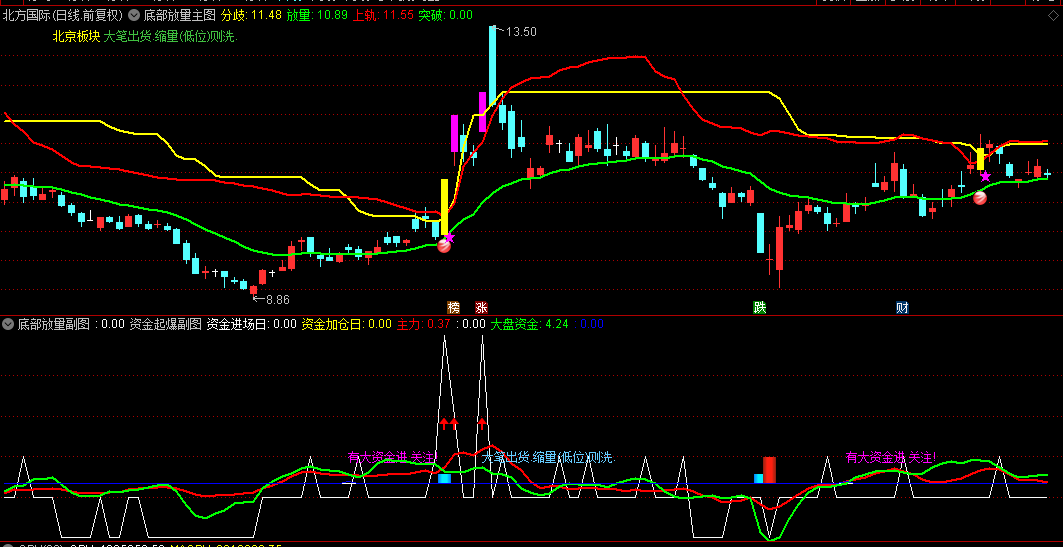Click the first 有大资金进 关注! annotation left of the spikes

tap(392, 457)
